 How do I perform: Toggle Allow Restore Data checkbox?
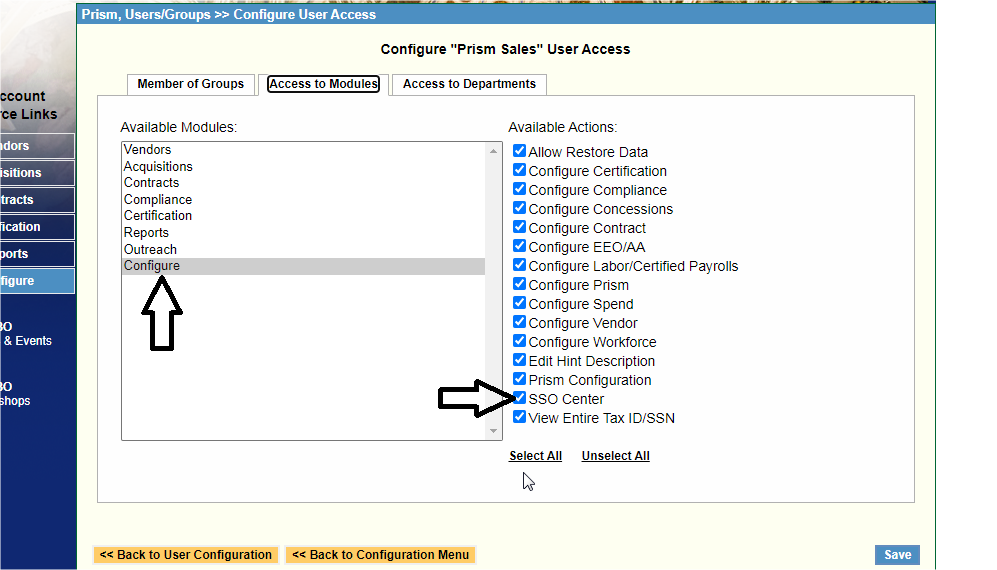(x=519, y=151)
